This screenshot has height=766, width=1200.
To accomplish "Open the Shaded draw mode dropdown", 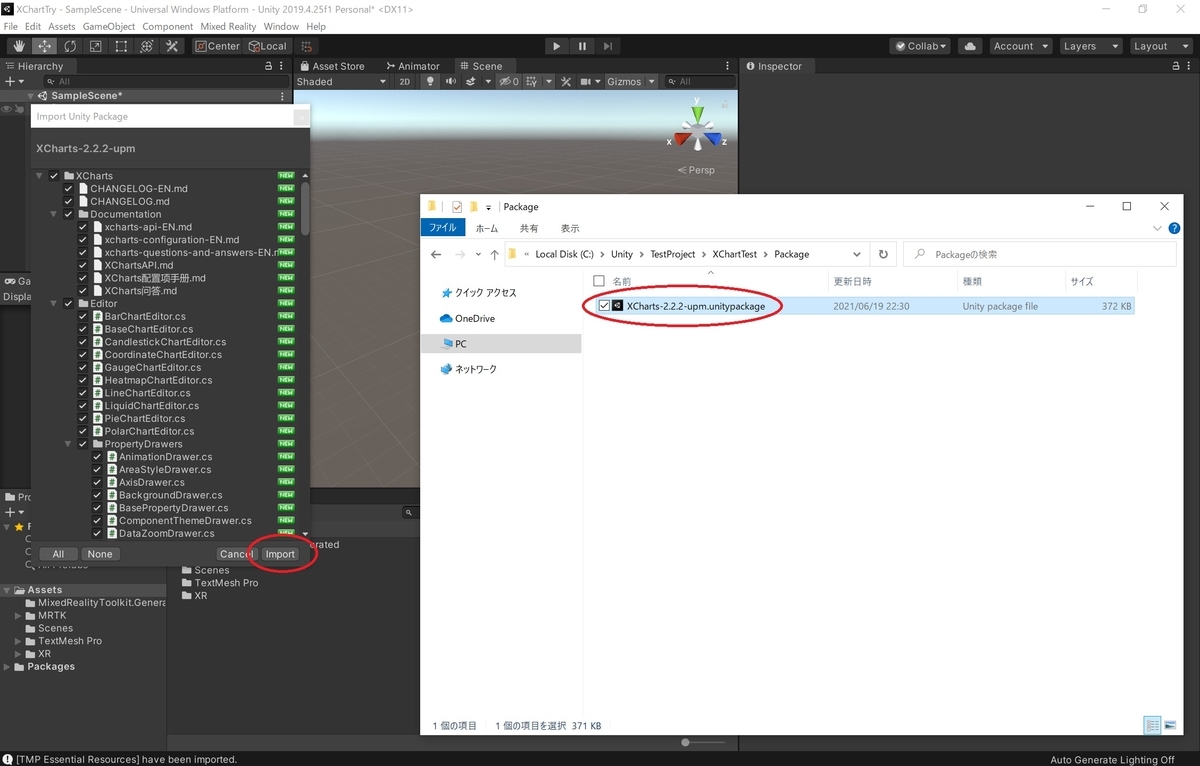I will pos(340,81).
